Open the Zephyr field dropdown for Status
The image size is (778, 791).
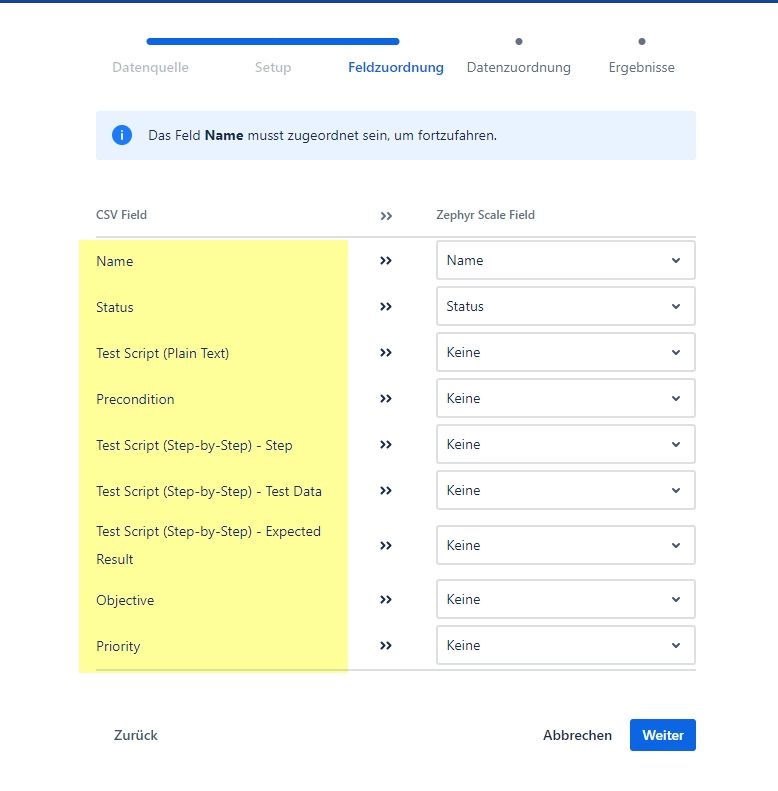pyautogui.click(x=565, y=306)
